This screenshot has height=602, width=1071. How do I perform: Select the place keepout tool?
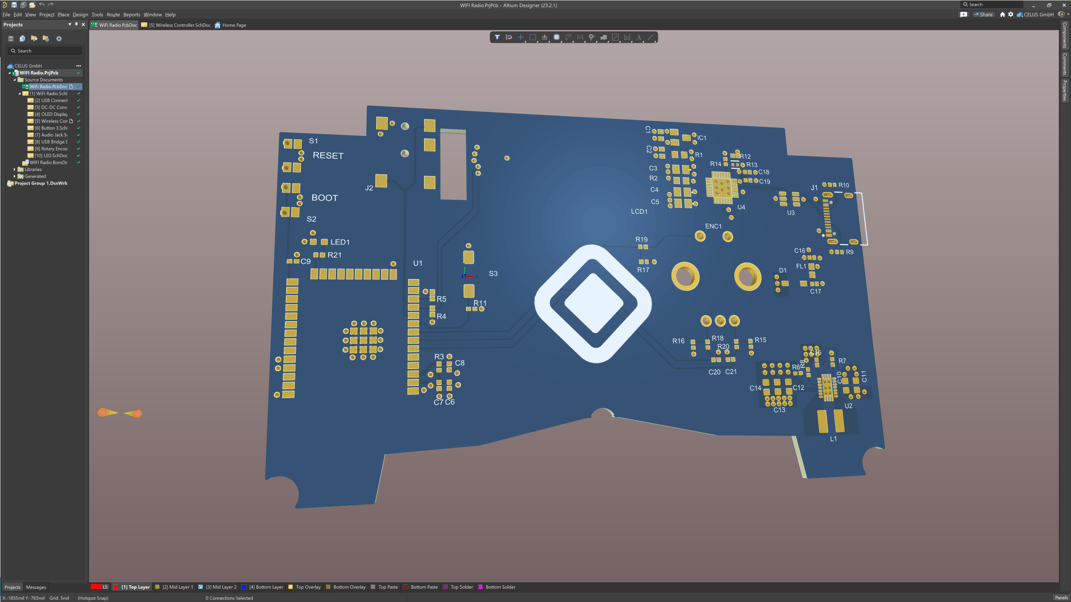[x=615, y=38]
